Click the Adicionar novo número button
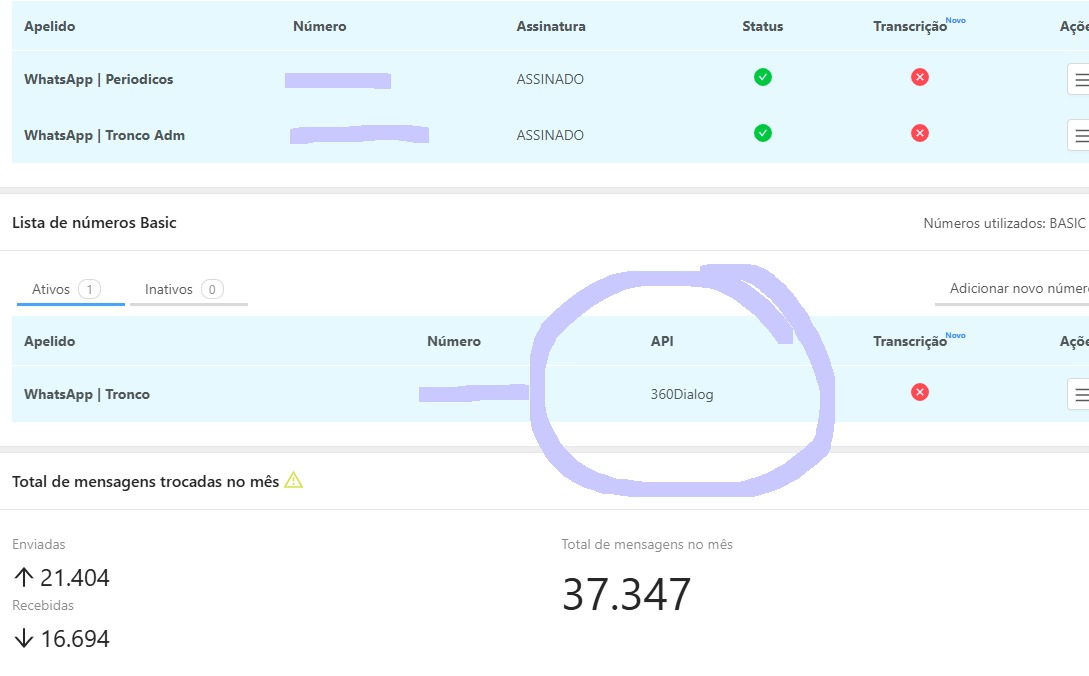The height and width of the screenshot is (676, 1089). coord(1016,288)
